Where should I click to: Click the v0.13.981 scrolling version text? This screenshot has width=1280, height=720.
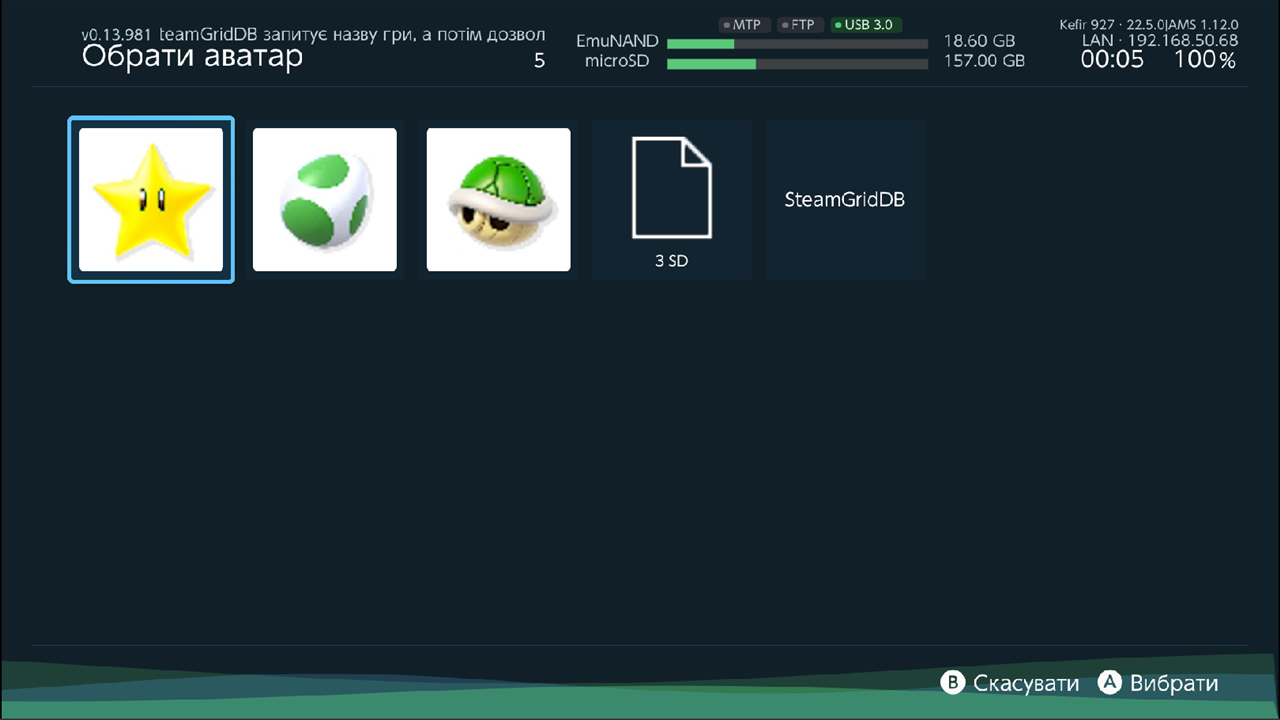click(313, 35)
